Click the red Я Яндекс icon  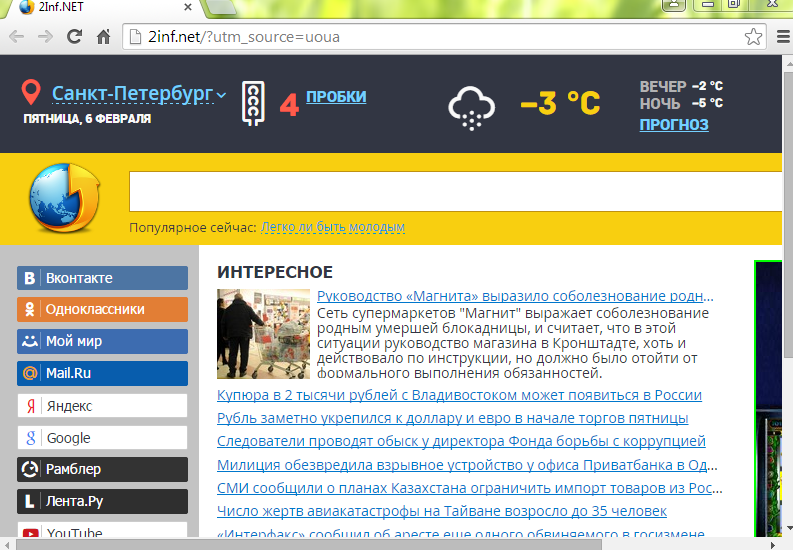(x=30, y=406)
